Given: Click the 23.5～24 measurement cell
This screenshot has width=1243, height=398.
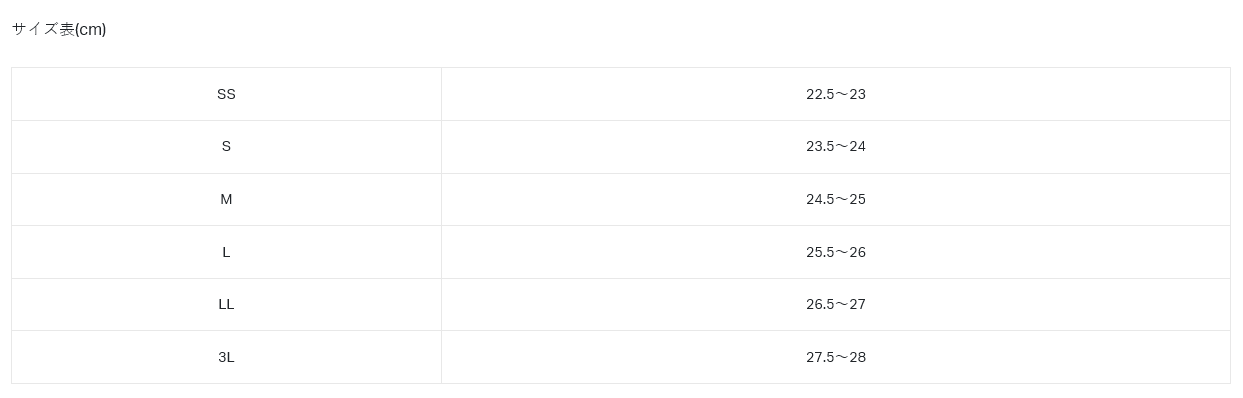Looking at the screenshot, I should point(836,147).
